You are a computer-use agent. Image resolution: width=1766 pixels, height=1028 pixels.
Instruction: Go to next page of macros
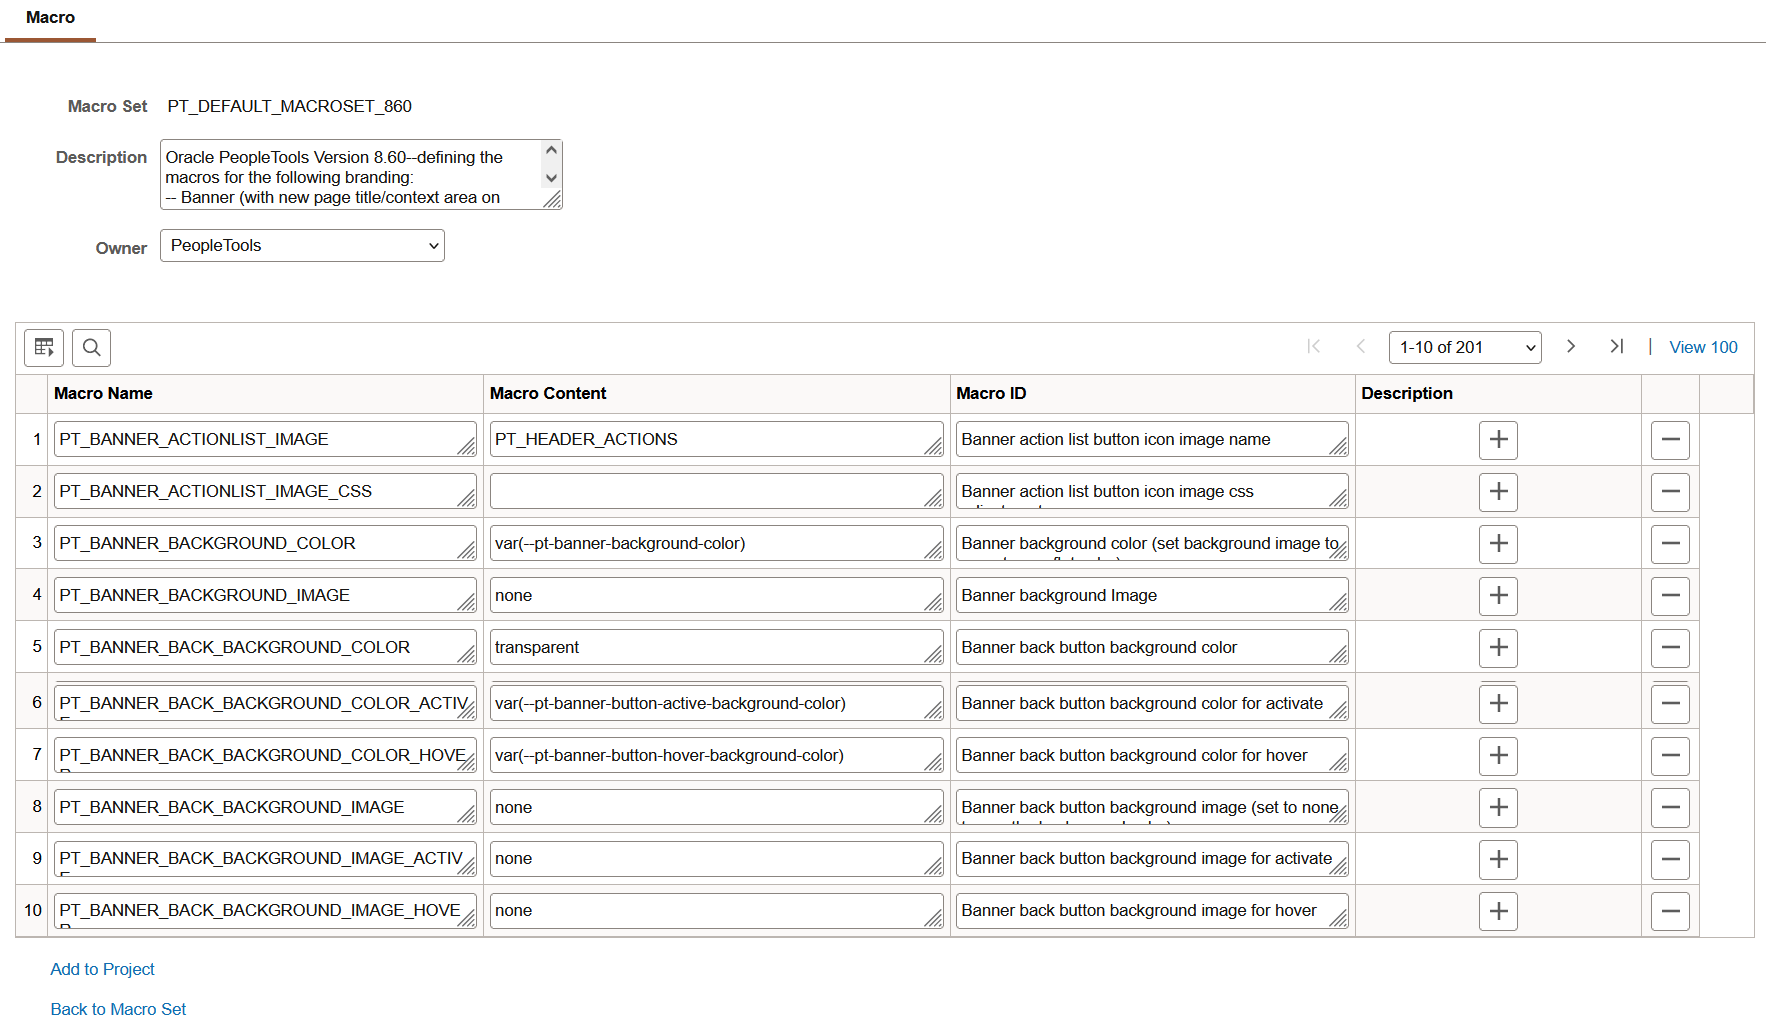click(x=1570, y=347)
